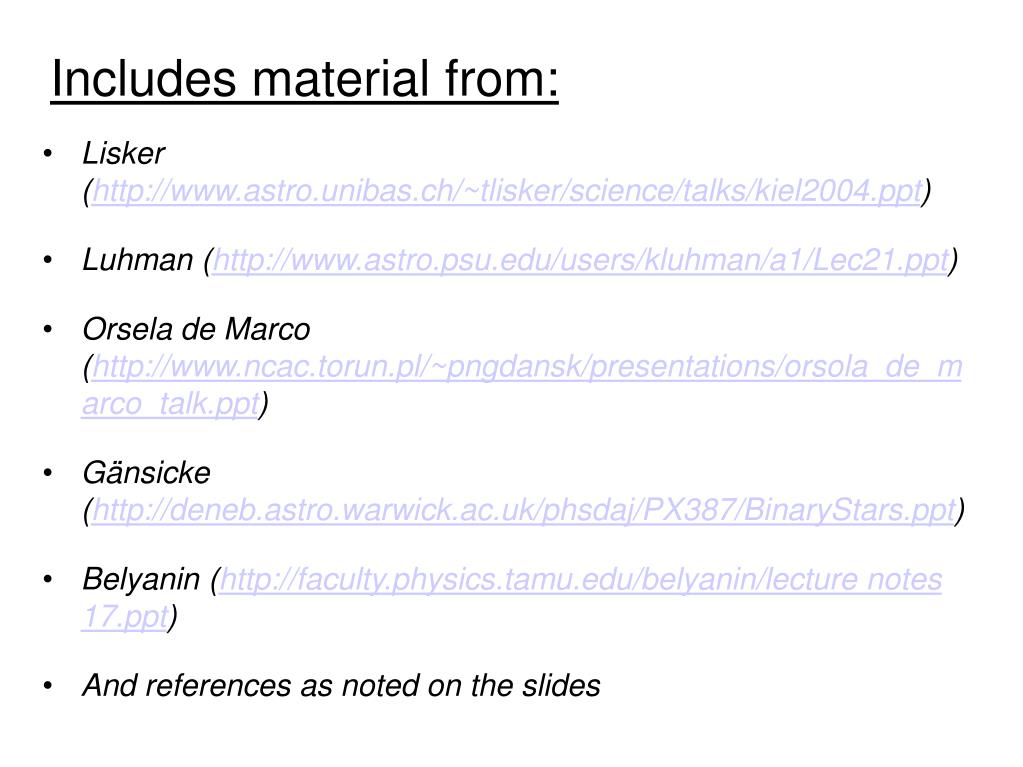Open the faculty.physics.tamu.edu belyanin link first line
The width and height of the screenshot is (1023, 767).
click(581, 580)
